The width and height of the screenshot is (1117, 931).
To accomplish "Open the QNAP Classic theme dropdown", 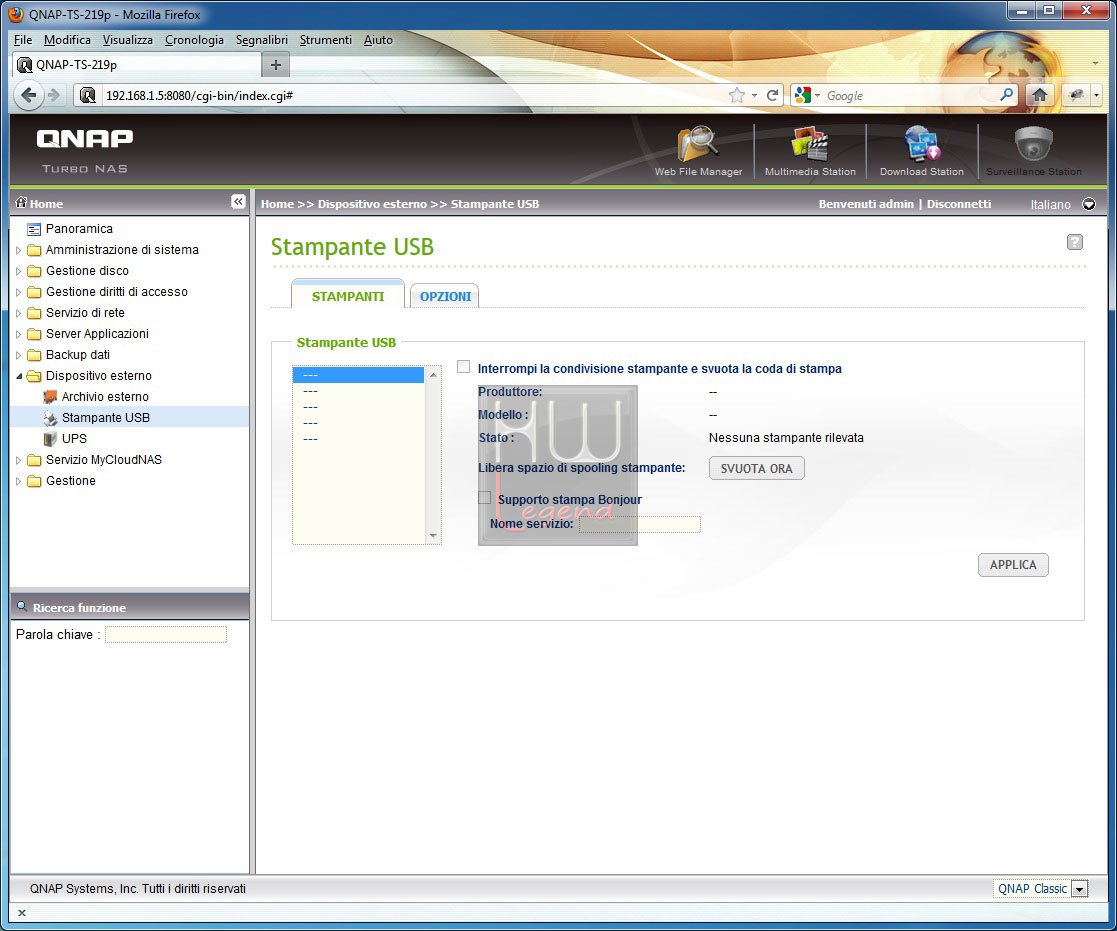I will 1080,889.
